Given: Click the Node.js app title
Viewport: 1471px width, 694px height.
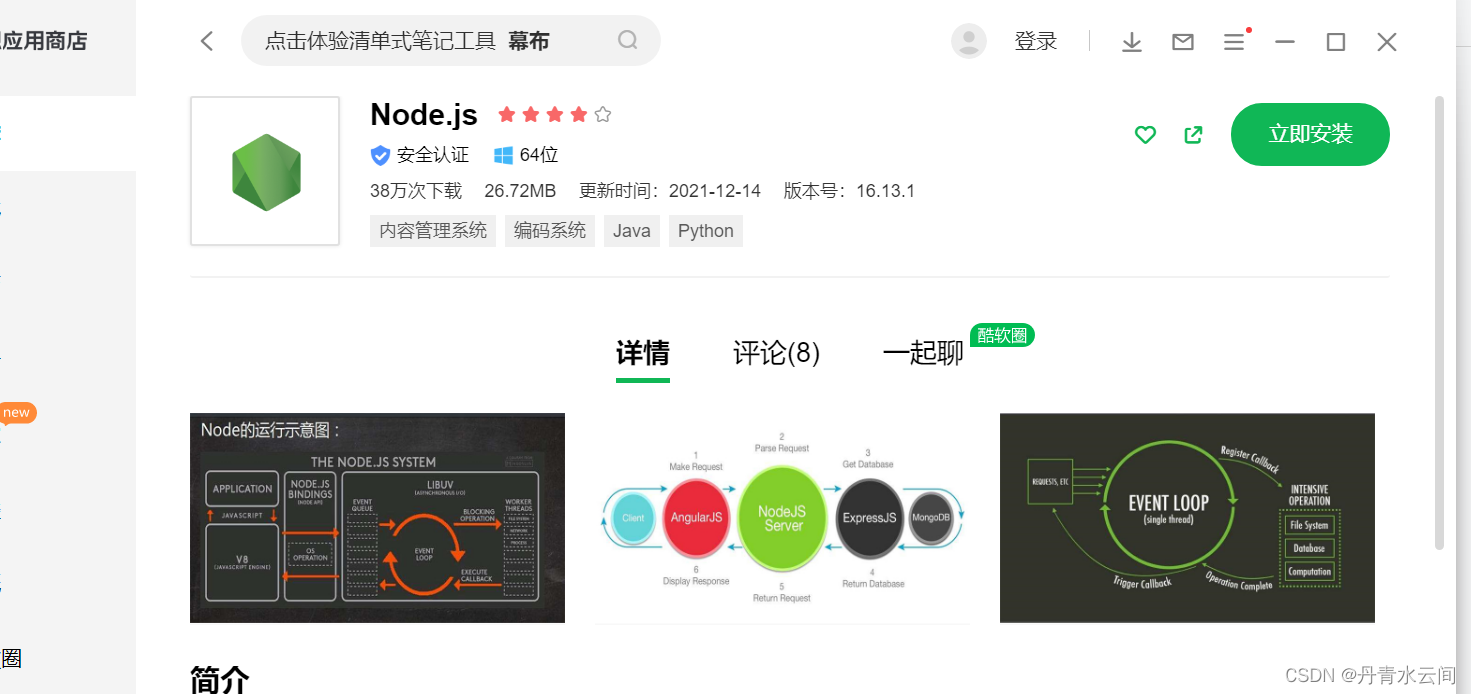Looking at the screenshot, I should point(424,115).
